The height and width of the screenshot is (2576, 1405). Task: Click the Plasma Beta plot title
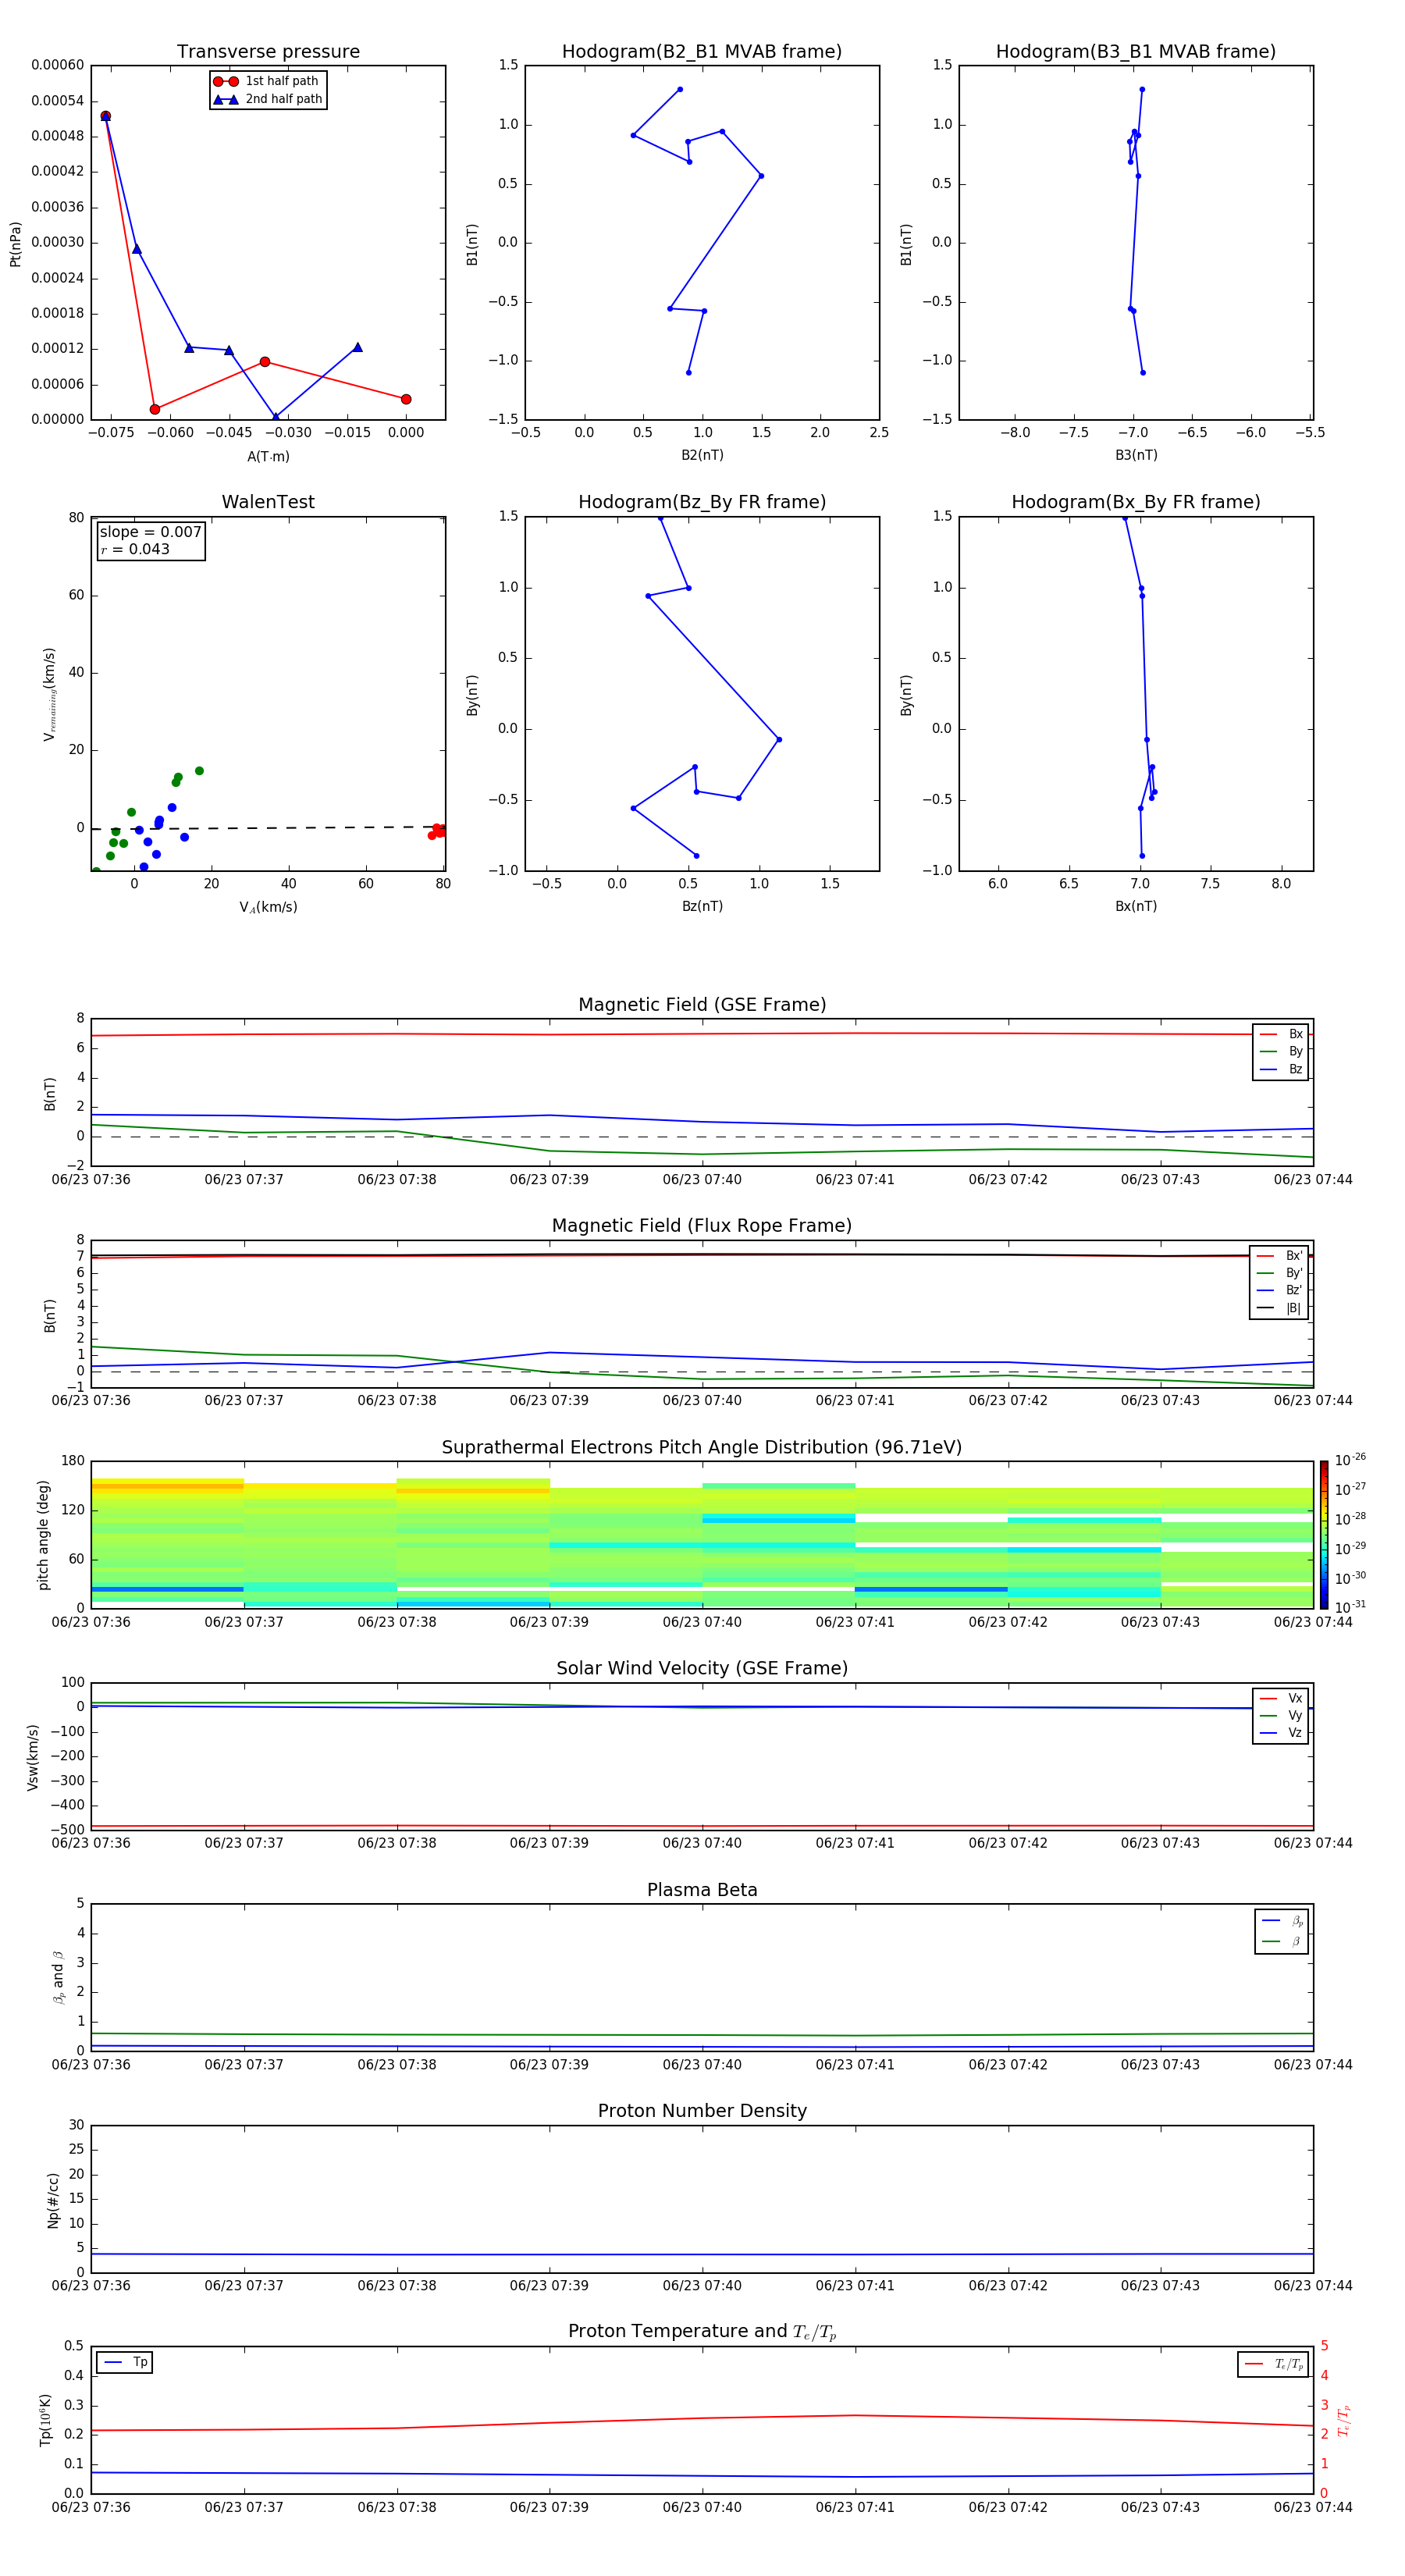[x=702, y=1891]
